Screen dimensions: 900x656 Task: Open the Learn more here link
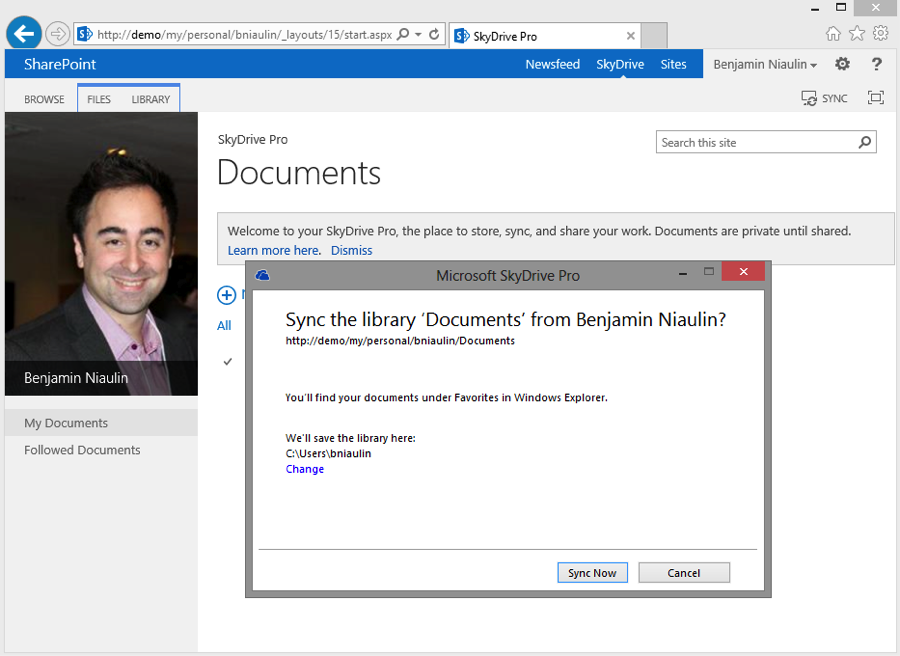point(274,250)
